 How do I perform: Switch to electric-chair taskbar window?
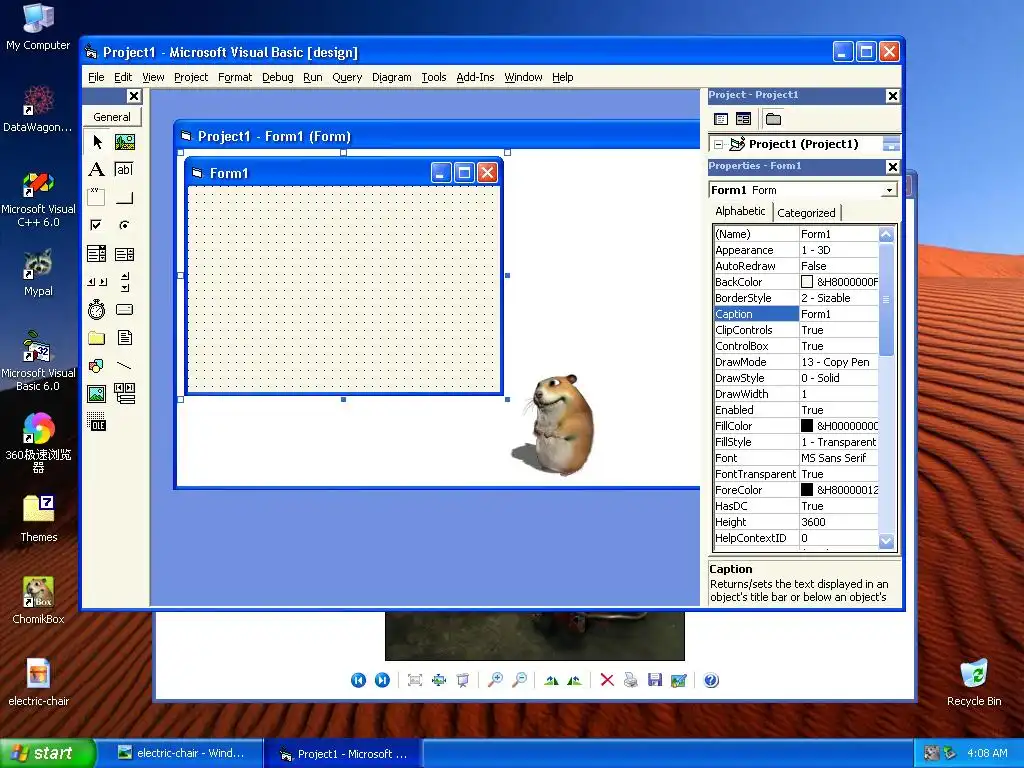(182, 753)
